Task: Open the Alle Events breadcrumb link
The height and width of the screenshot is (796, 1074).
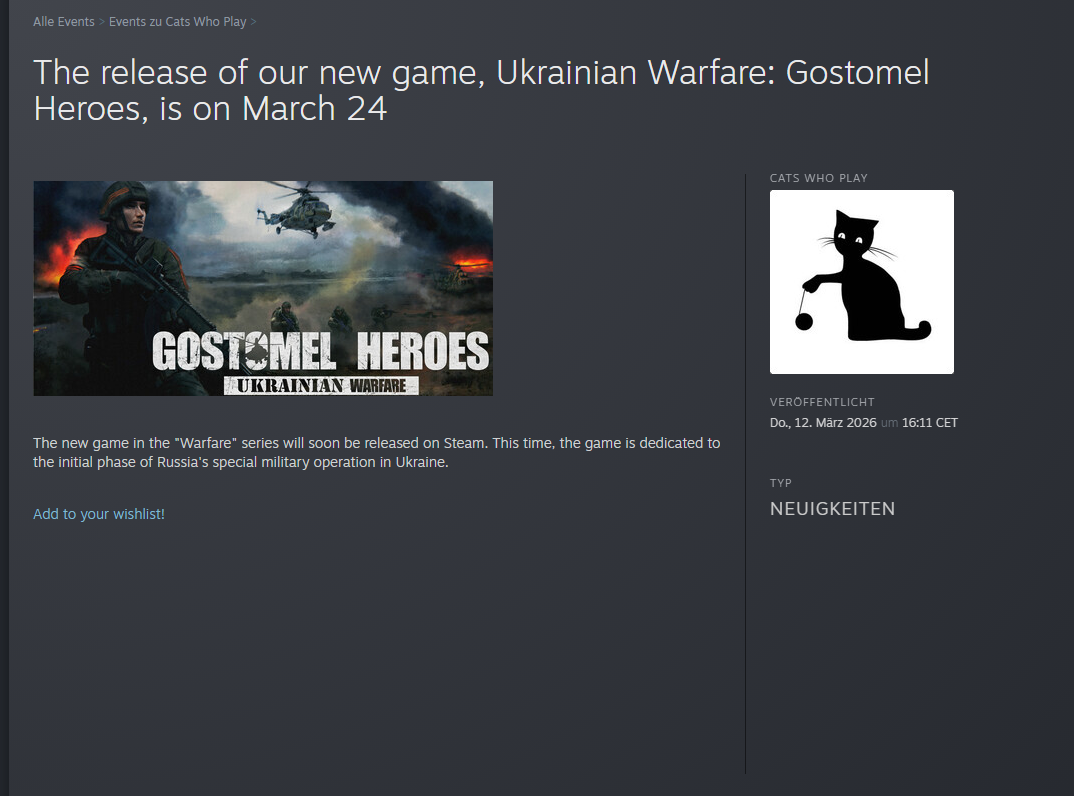Action: click(x=64, y=22)
